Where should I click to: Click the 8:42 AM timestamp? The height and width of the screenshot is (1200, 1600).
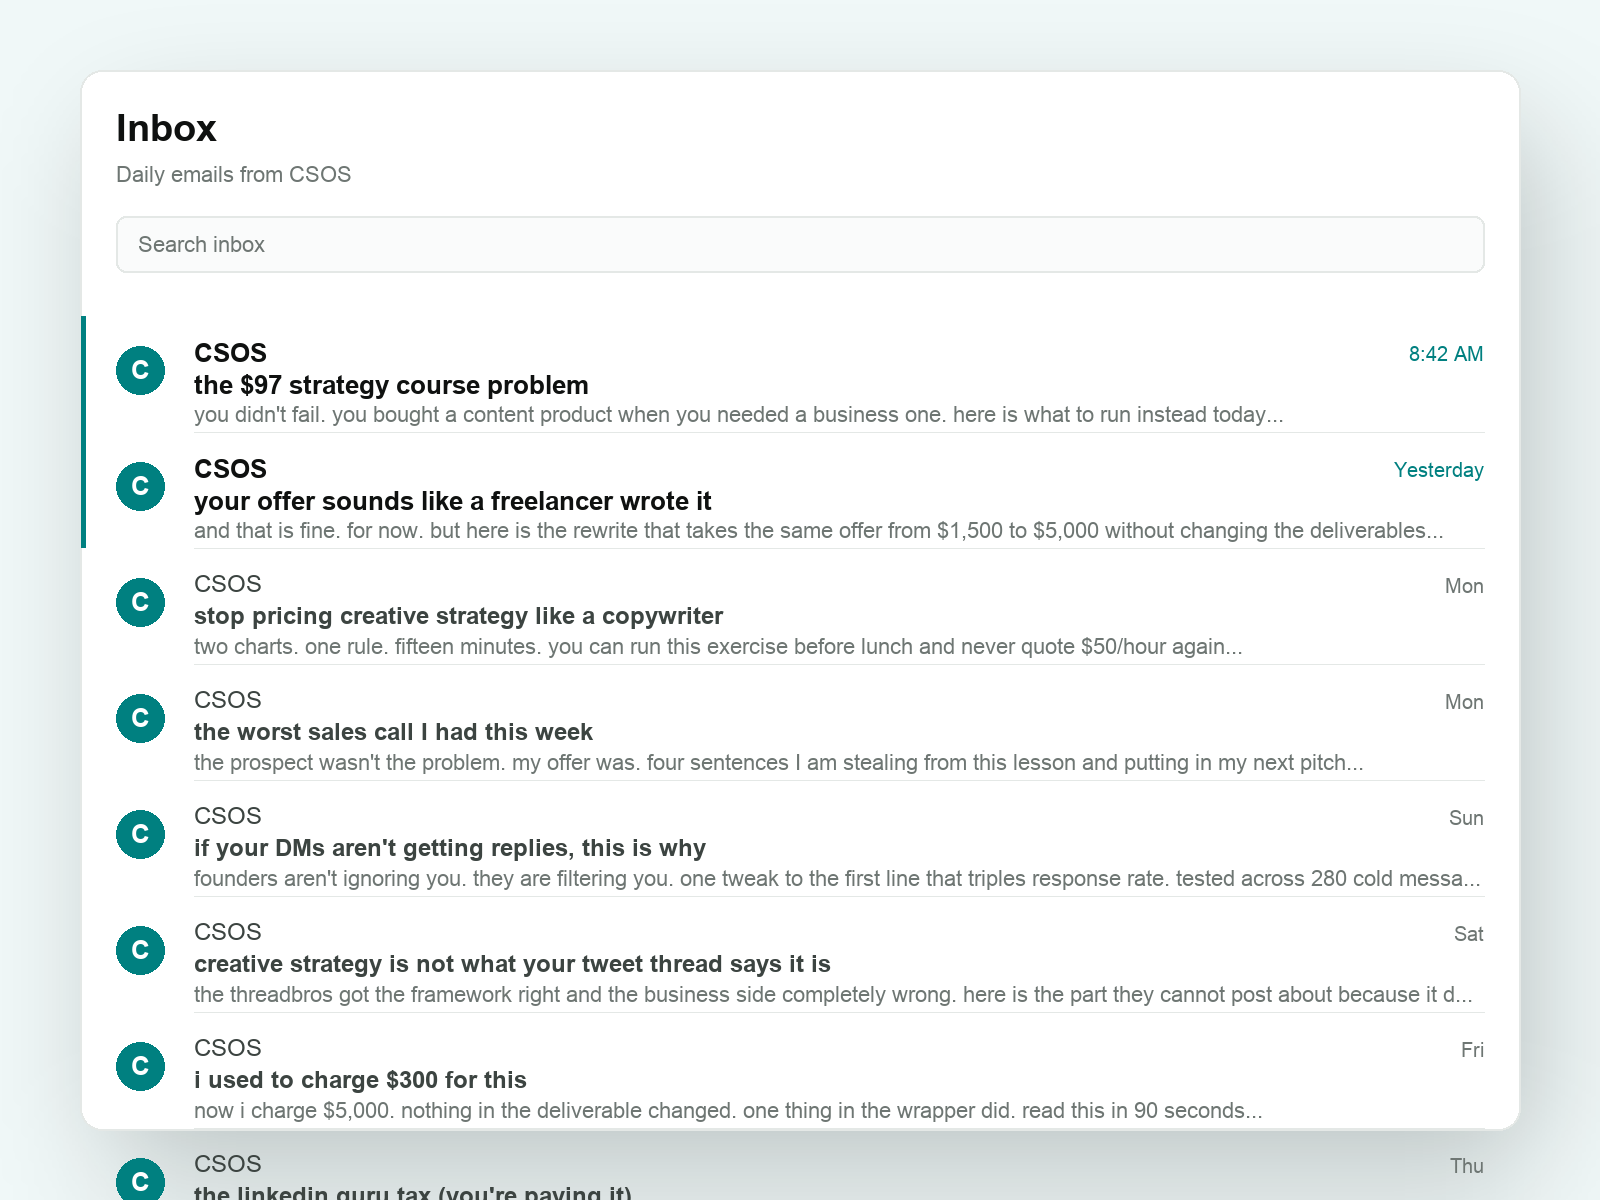1446,354
